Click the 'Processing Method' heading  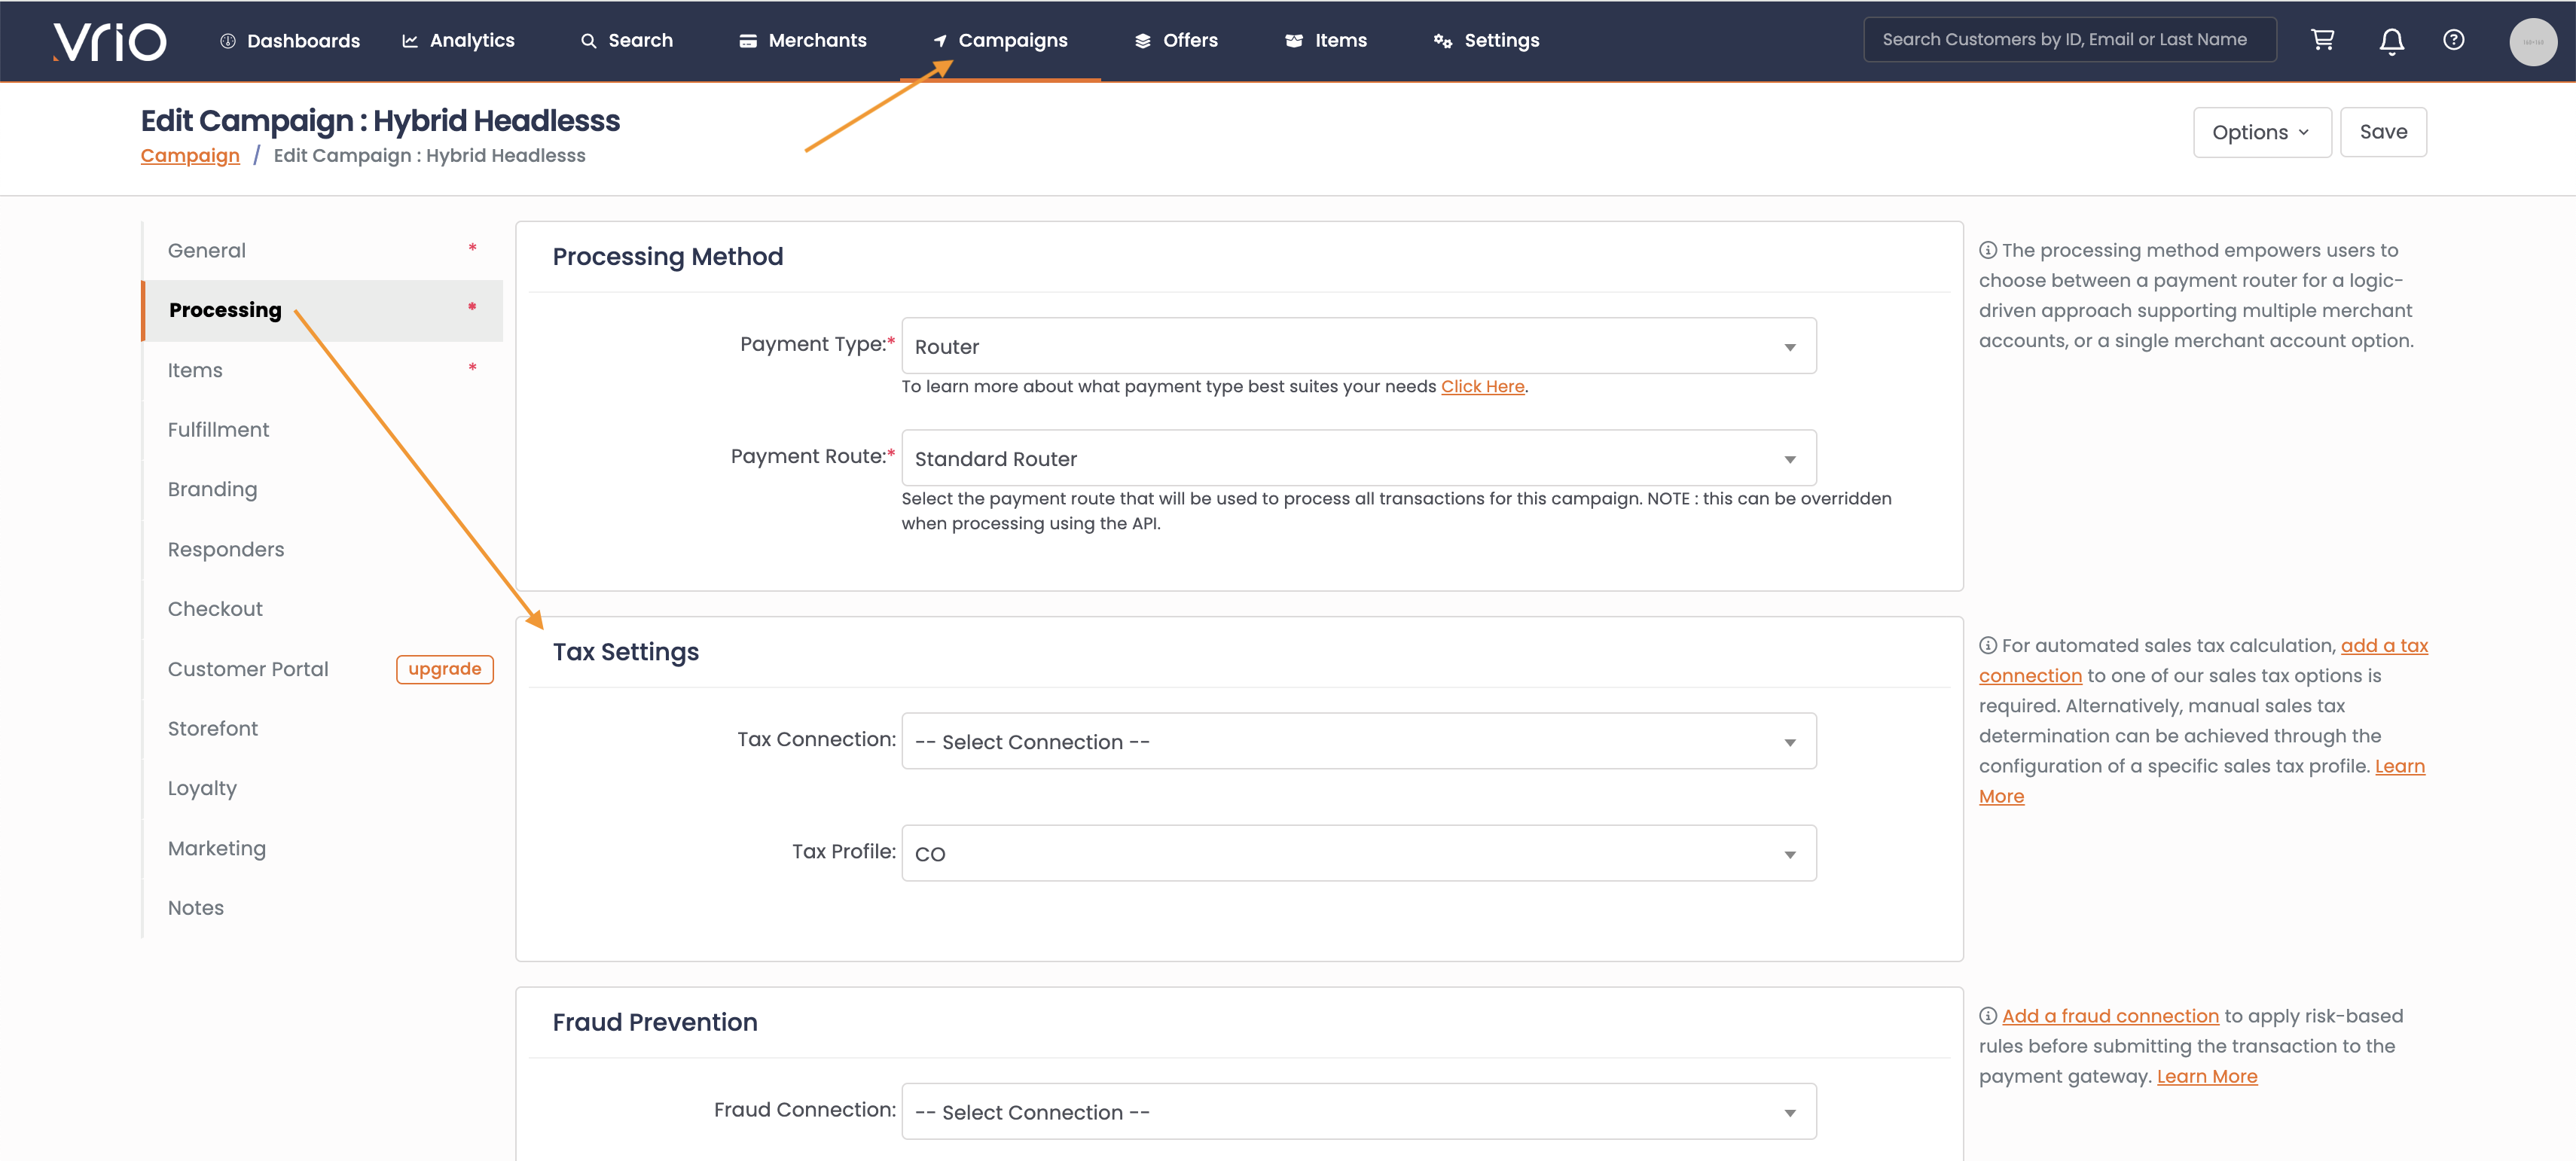click(x=668, y=257)
